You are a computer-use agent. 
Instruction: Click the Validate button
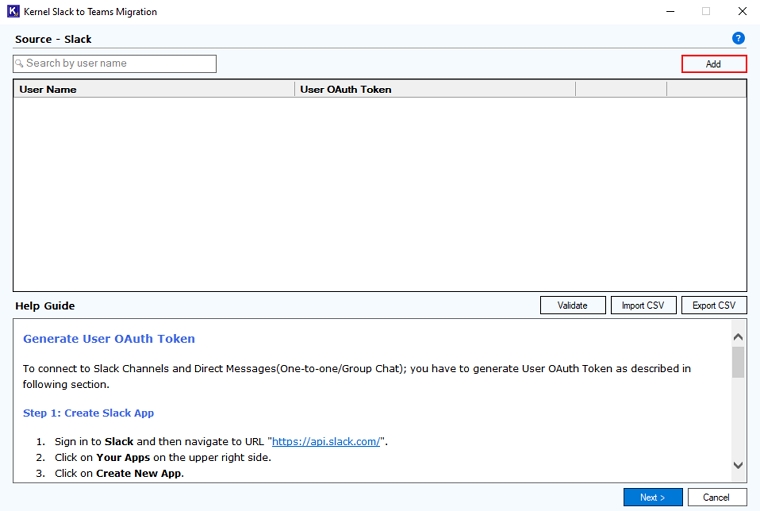pyautogui.click(x=572, y=305)
